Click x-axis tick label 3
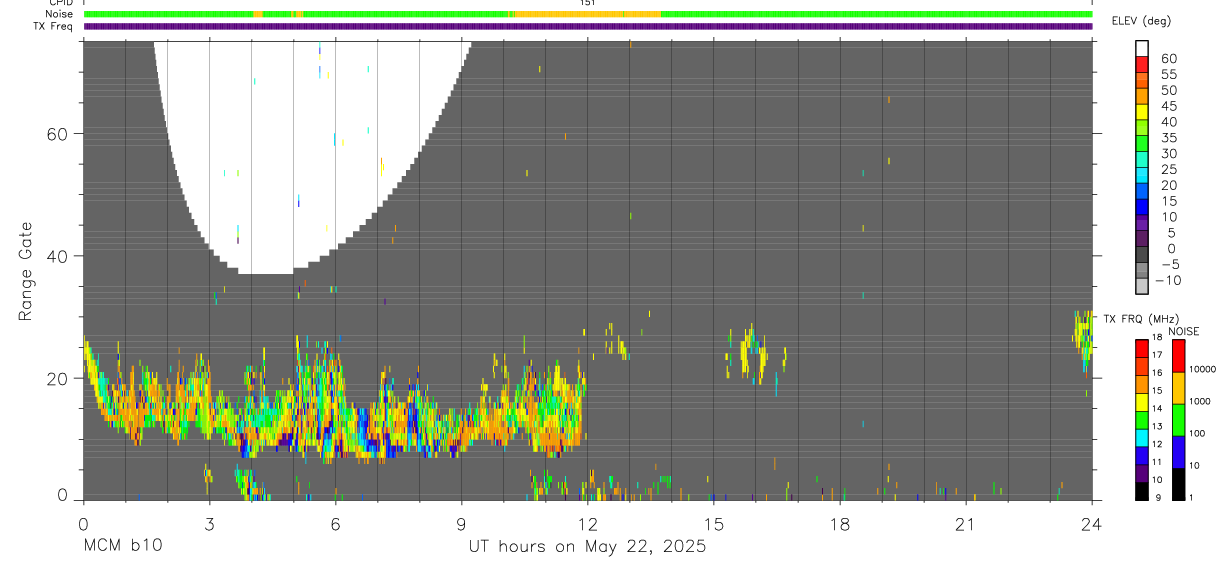1228x567 pixels. tap(209, 523)
